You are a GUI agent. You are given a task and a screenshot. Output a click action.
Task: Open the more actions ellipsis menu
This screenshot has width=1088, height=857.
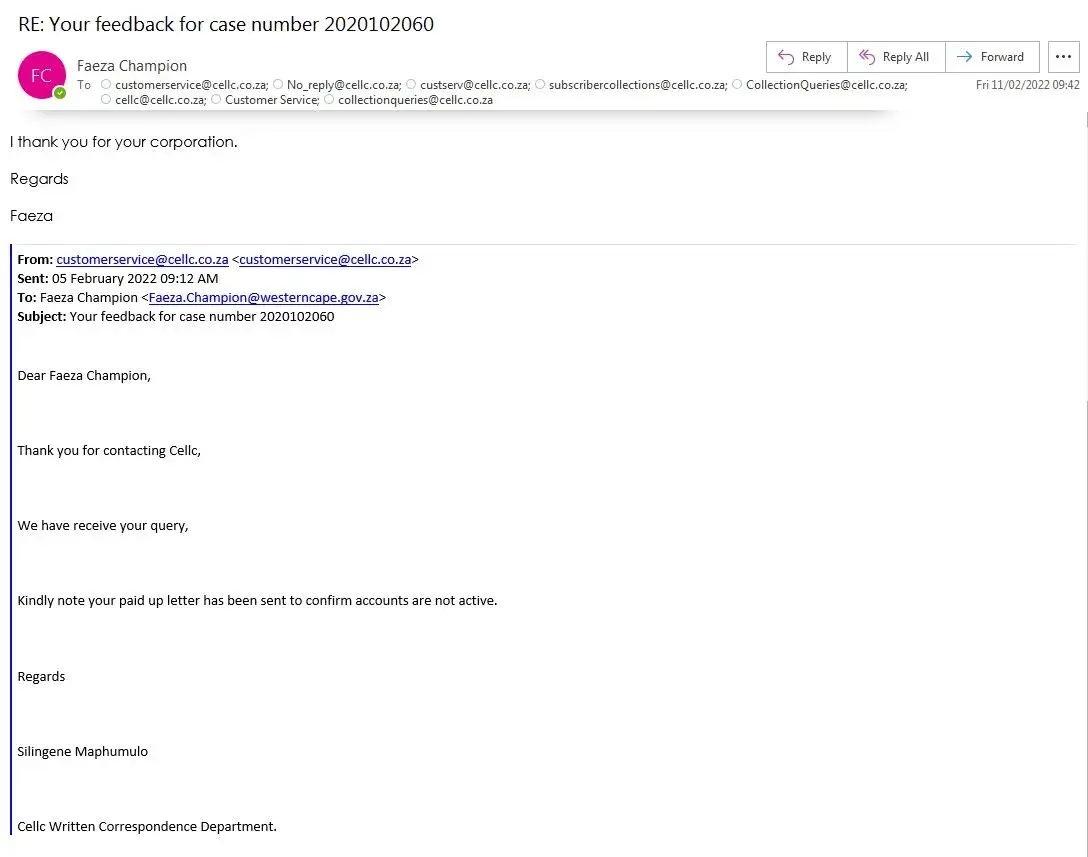pos(1064,57)
